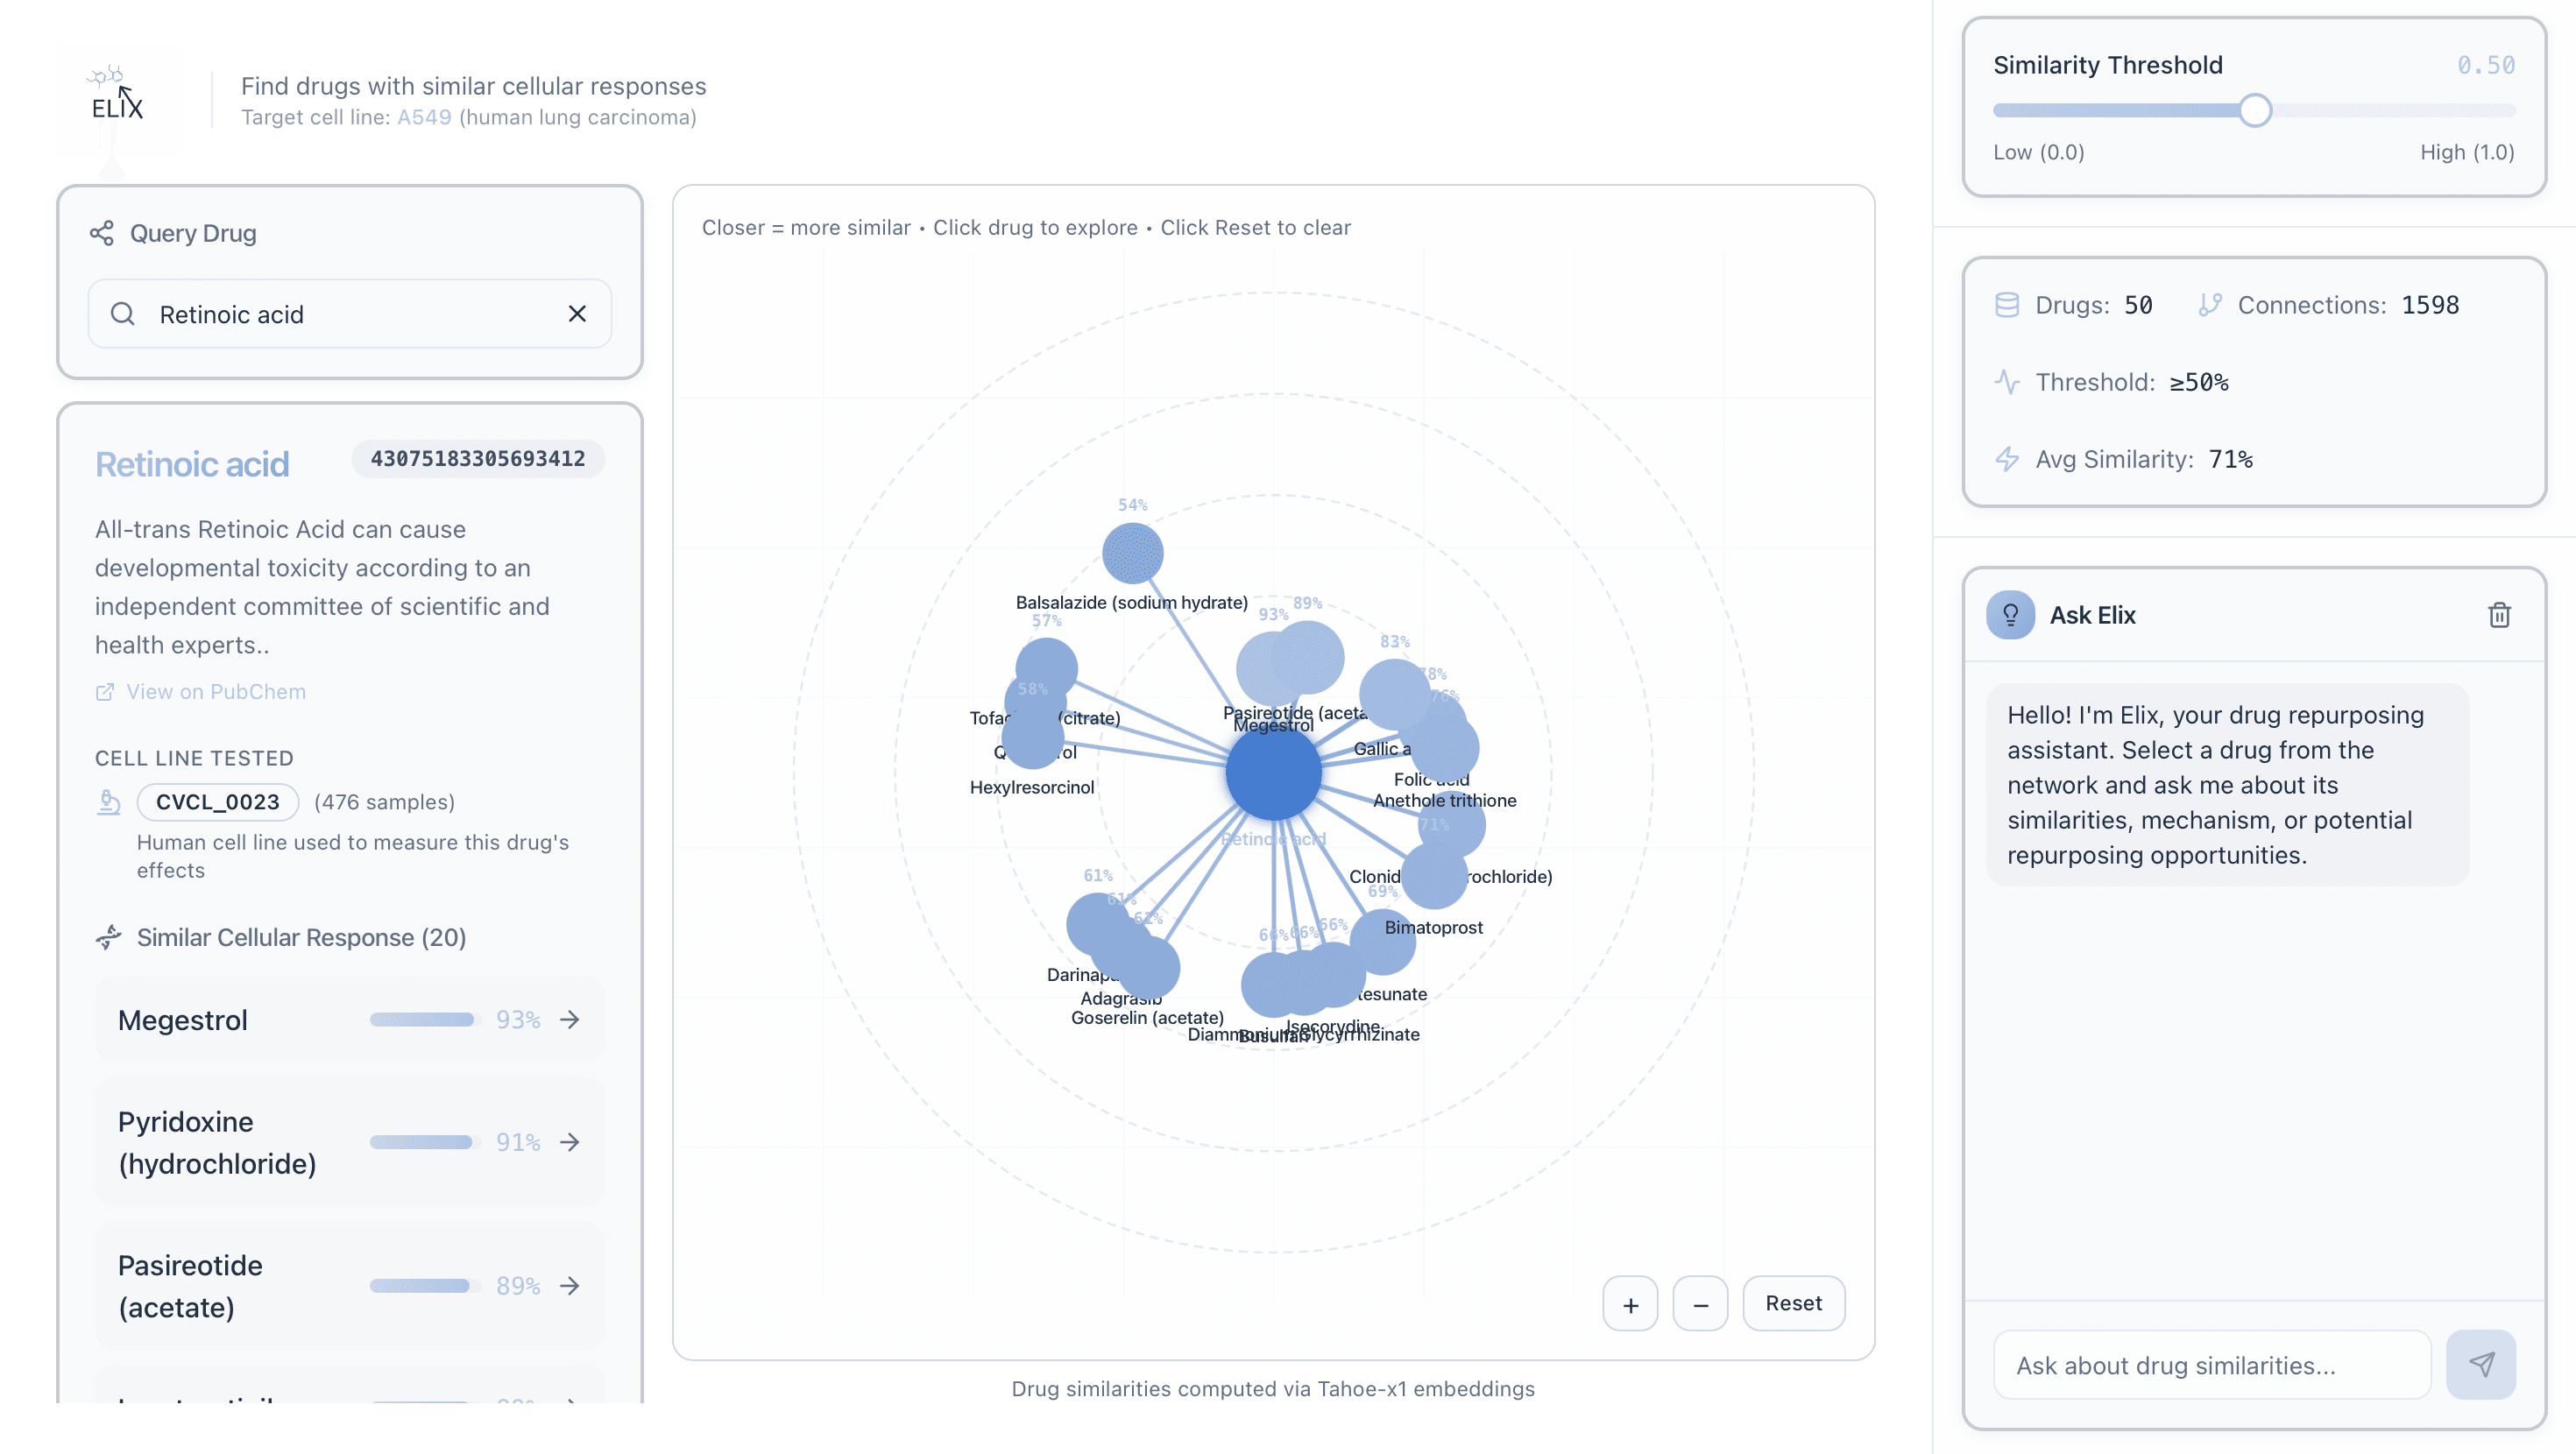The width and height of the screenshot is (2576, 1454).
Task: Zoom in the network graph
Action: 1630,1304
